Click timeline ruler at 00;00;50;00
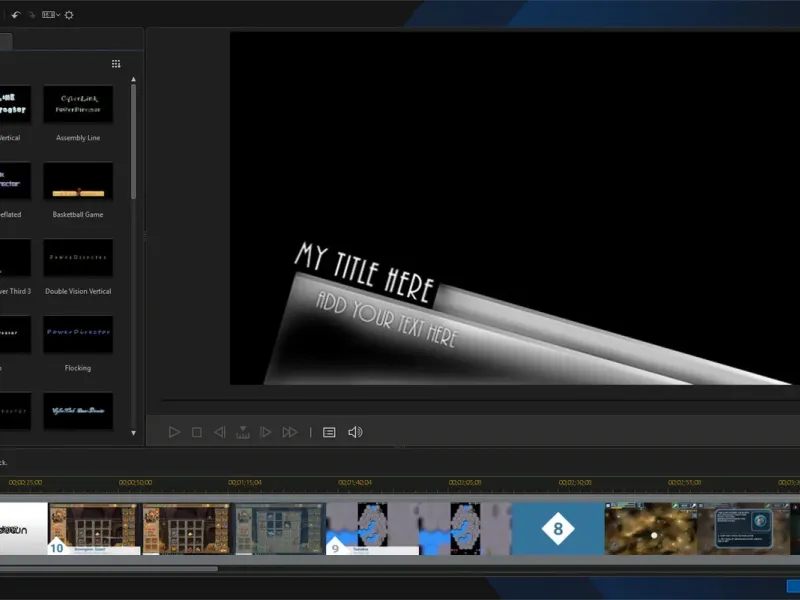This screenshot has width=800, height=600. click(135, 482)
